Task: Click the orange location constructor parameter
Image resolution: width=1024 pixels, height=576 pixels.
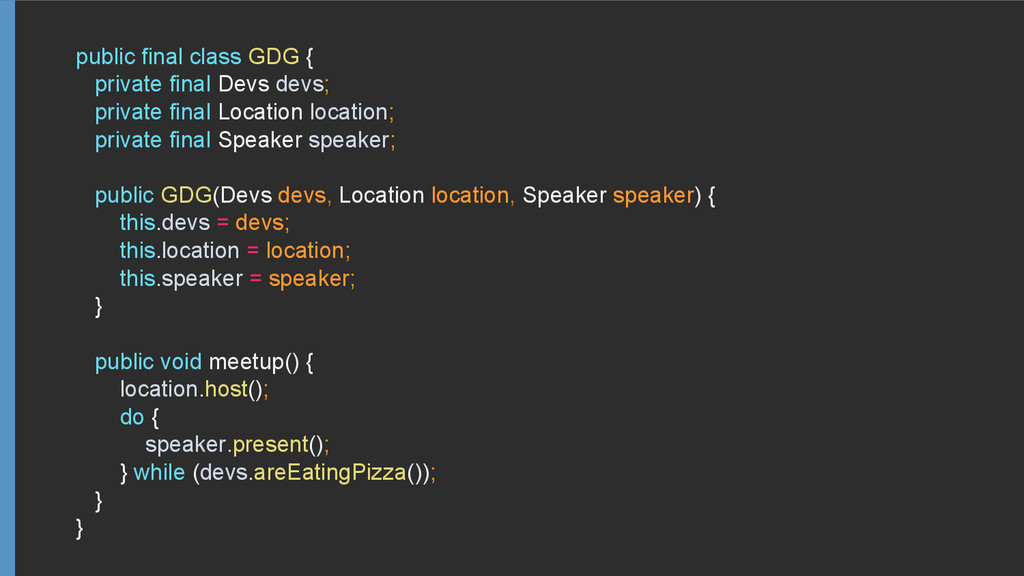Action: coord(470,195)
